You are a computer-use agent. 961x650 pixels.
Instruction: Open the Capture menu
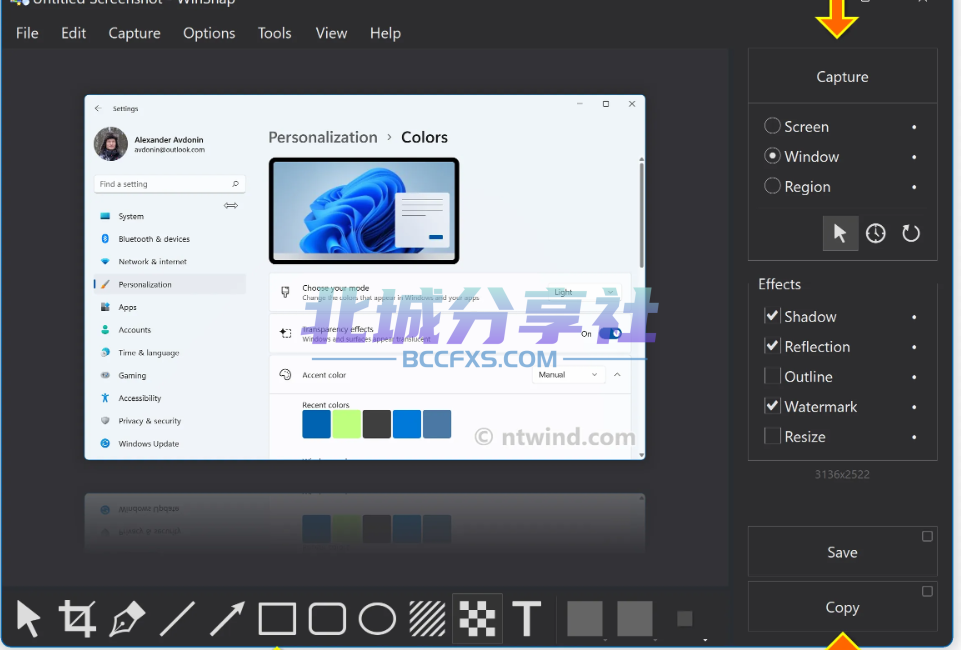134,33
